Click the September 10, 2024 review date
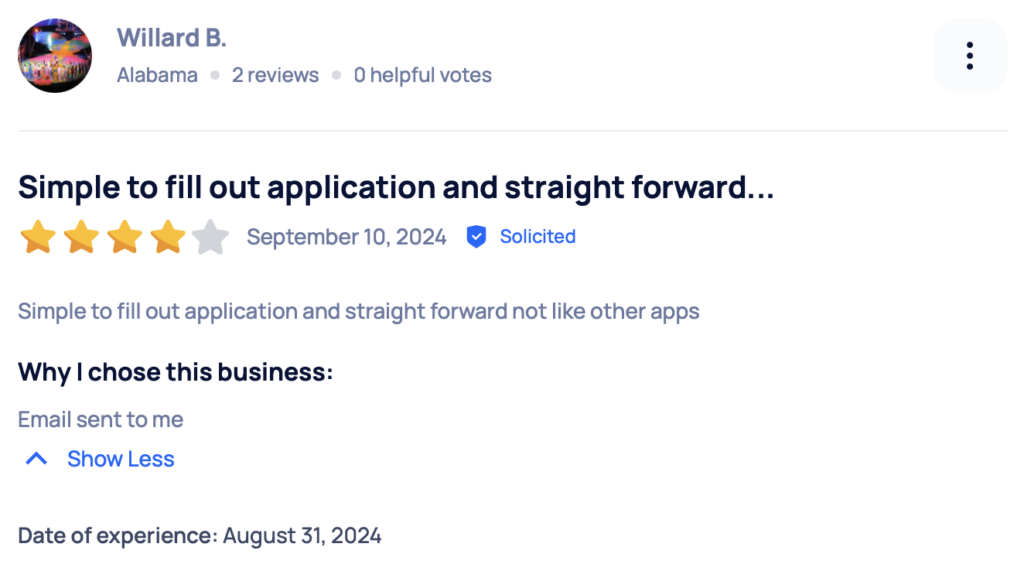This screenshot has height=571, width=1024. [x=346, y=237]
